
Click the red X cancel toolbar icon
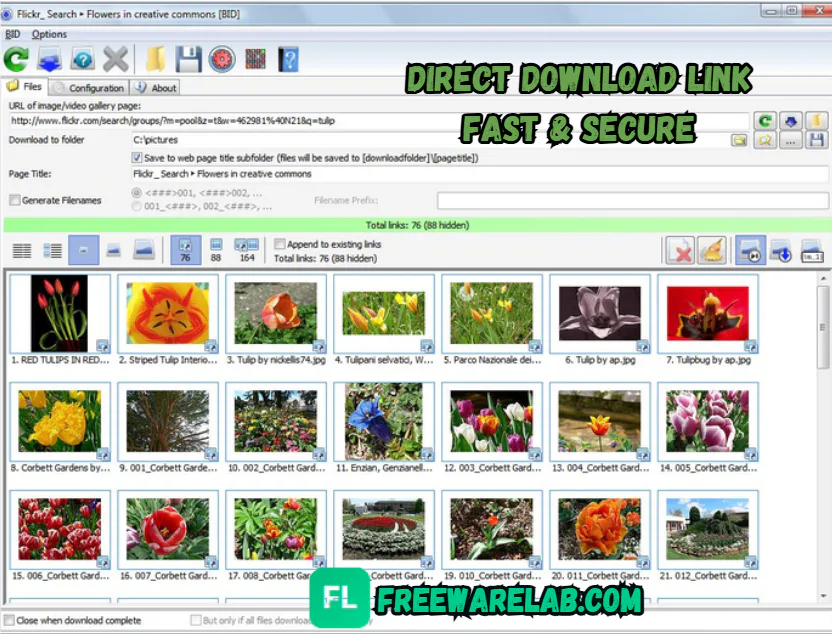pos(115,58)
